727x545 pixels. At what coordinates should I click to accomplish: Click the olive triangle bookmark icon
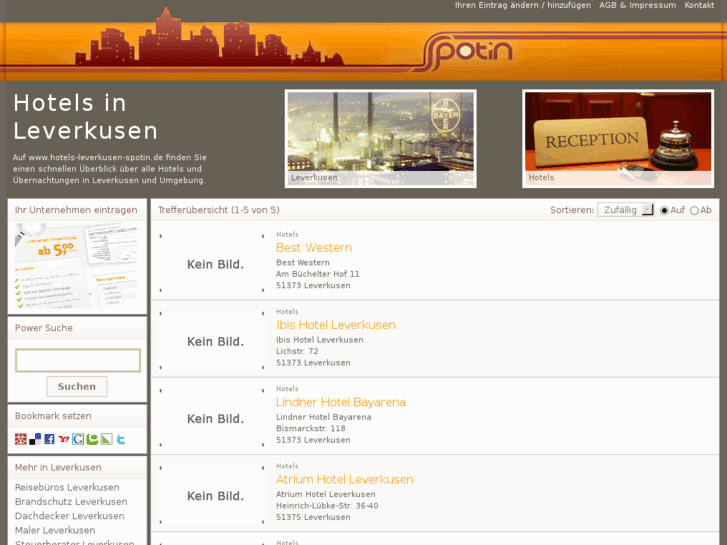click(x=107, y=439)
